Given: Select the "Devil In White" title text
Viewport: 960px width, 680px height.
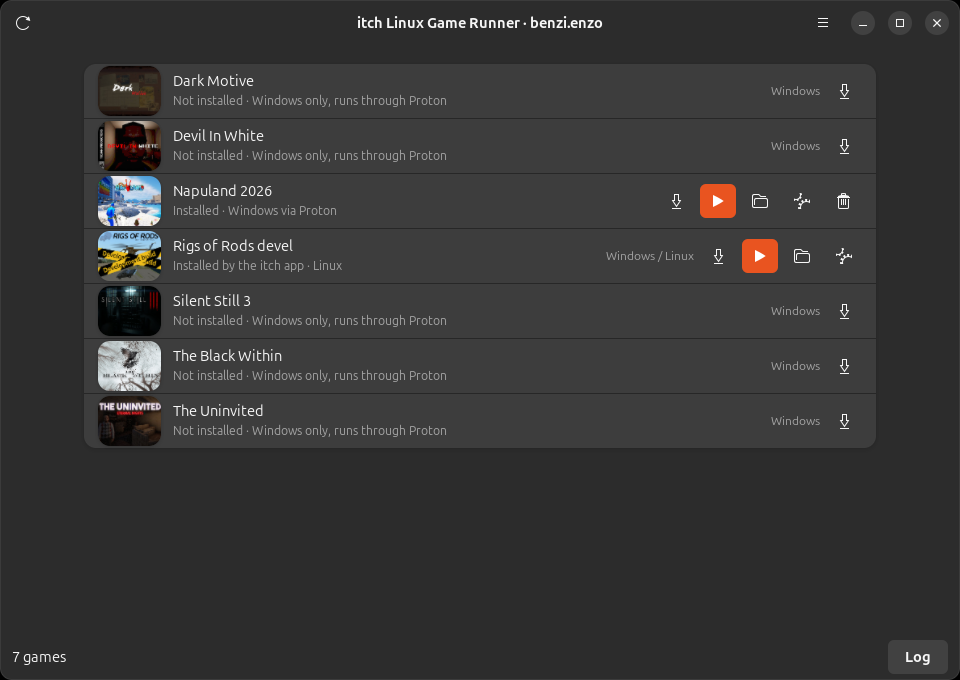Looking at the screenshot, I should (218, 136).
